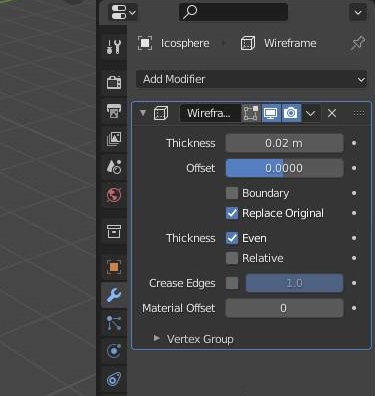Screen dimensions: 375x396
Task: Open the options dropdown beside search field
Action: (x=358, y=13)
